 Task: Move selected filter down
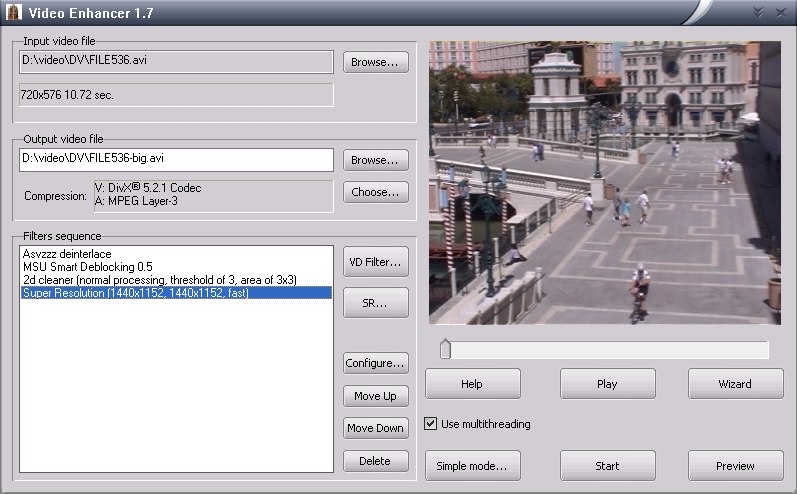pos(376,428)
